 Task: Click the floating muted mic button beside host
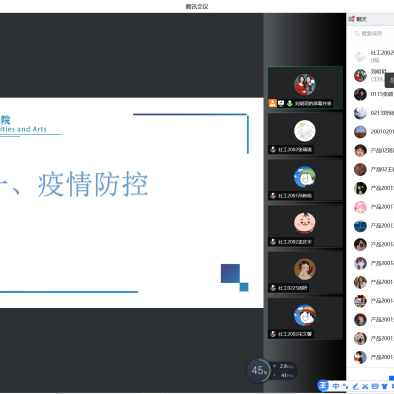click(390, 80)
